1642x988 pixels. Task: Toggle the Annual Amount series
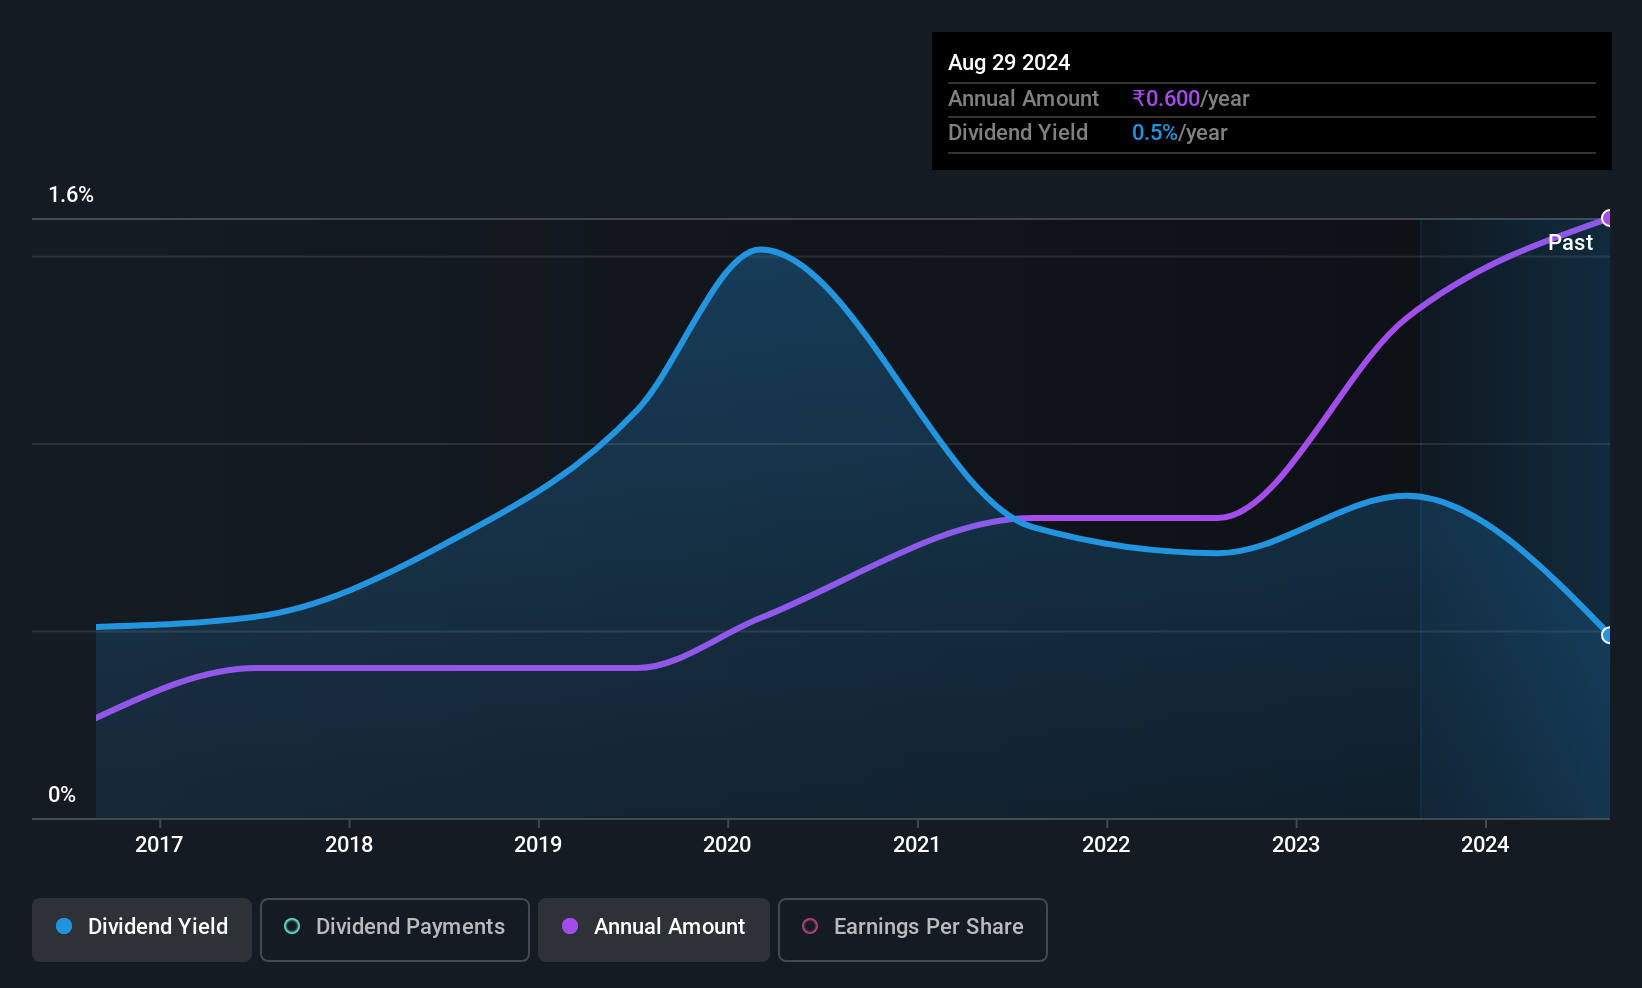pos(654,930)
